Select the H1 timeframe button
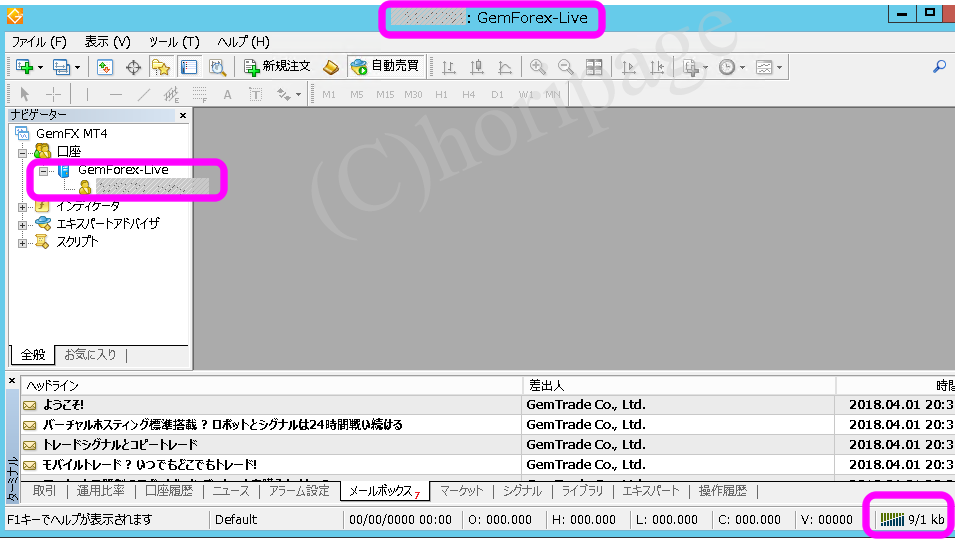955x539 pixels. [x=441, y=94]
